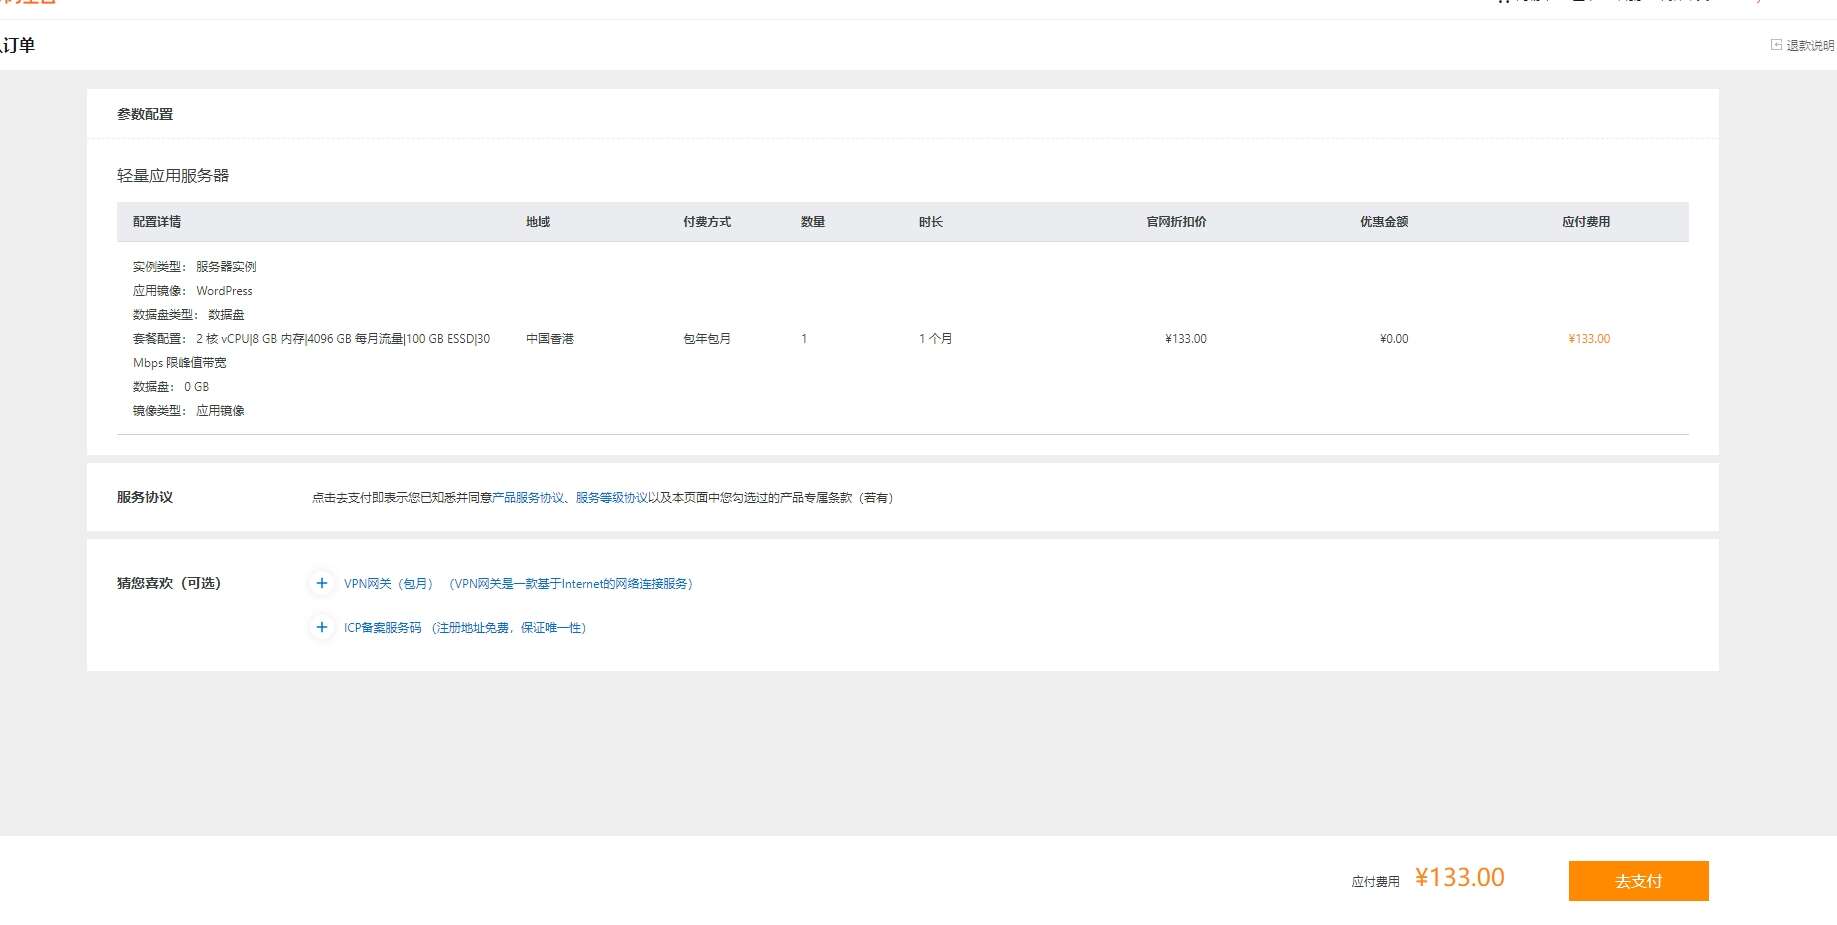1837x925 pixels.
Task: Click the 付费方式 column header
Action: point(707,222)
